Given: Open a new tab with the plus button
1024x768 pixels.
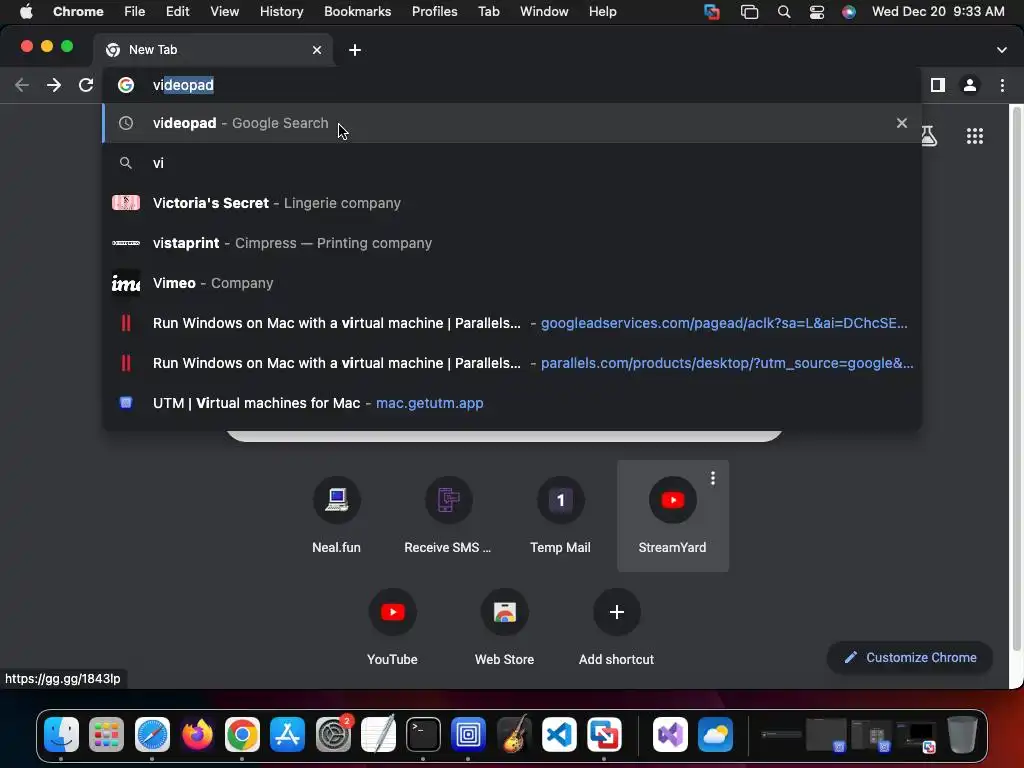Looking at the screenshot, I should click(x=355, y=50).
